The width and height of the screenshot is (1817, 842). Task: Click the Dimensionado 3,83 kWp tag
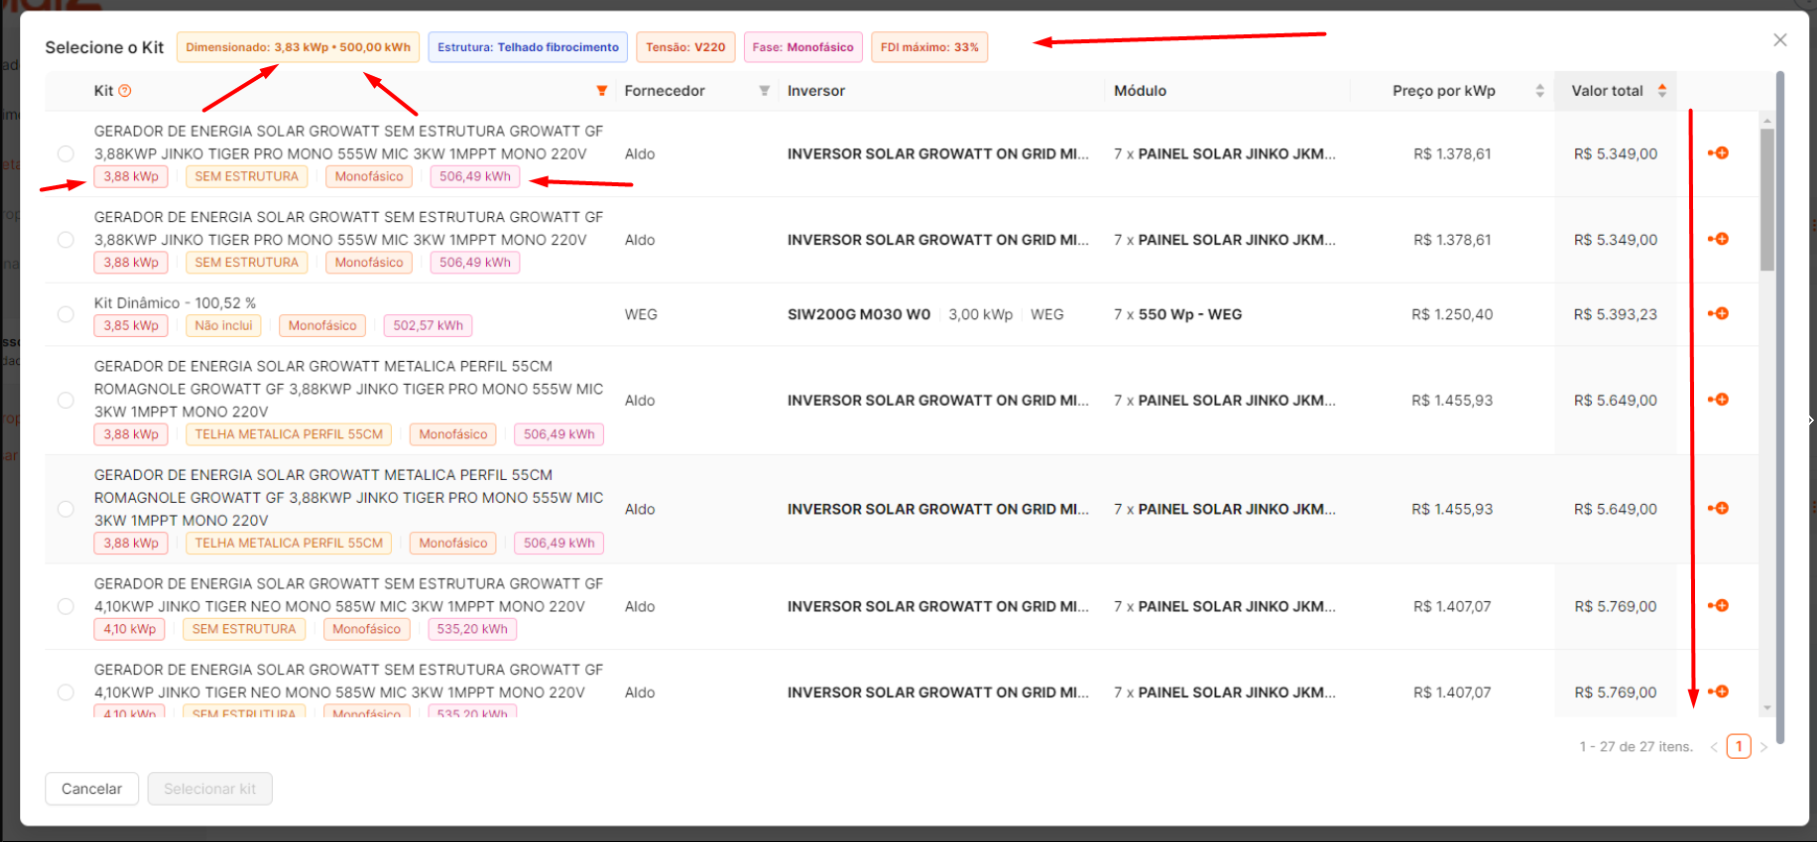(x=298, y=47)
